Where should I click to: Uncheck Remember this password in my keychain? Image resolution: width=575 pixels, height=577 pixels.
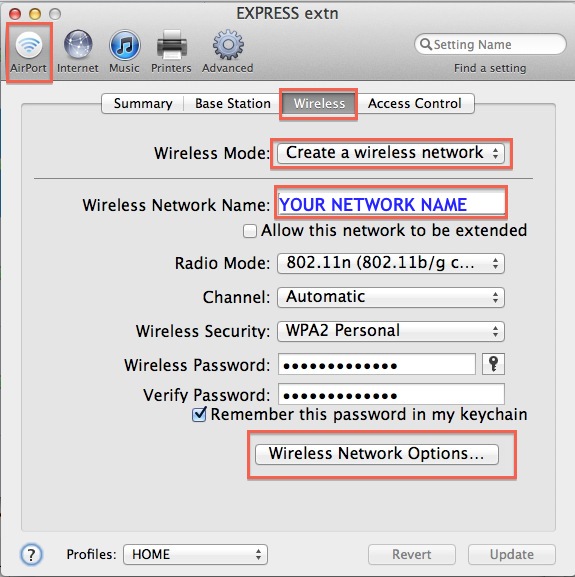(x=199, y=414)
